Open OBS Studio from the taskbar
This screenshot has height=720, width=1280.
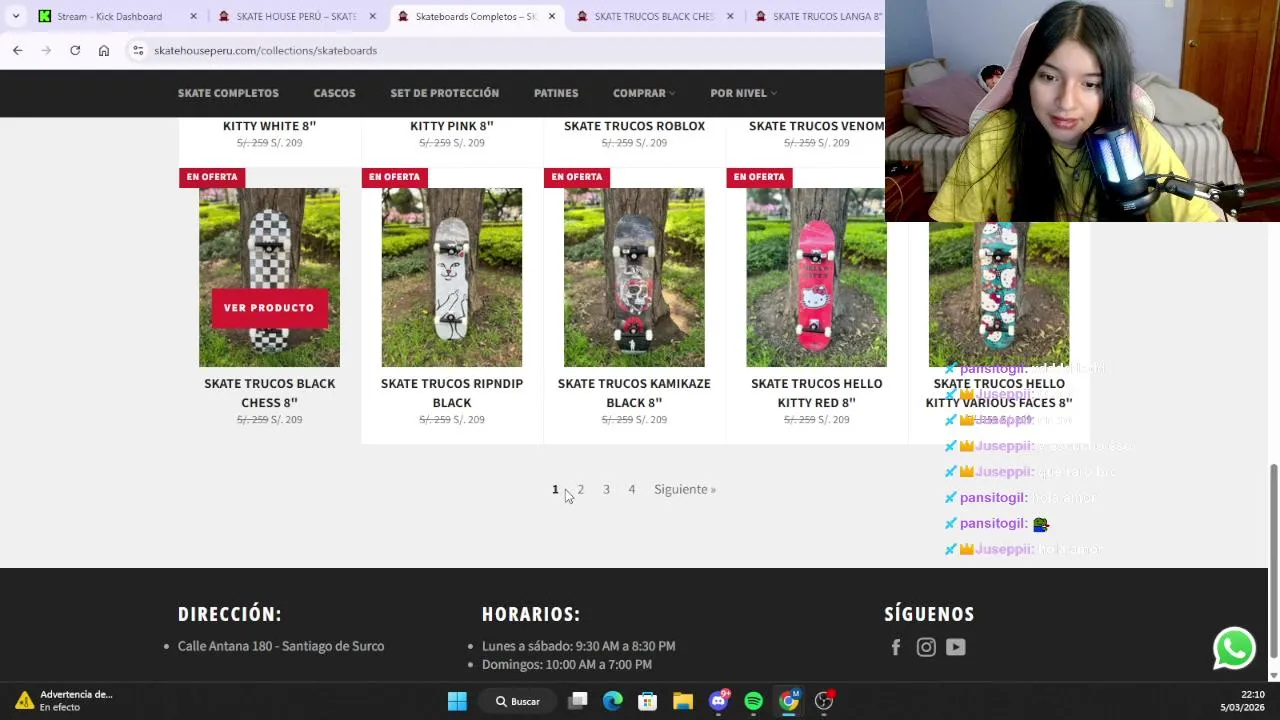click(x=824, y=701)
